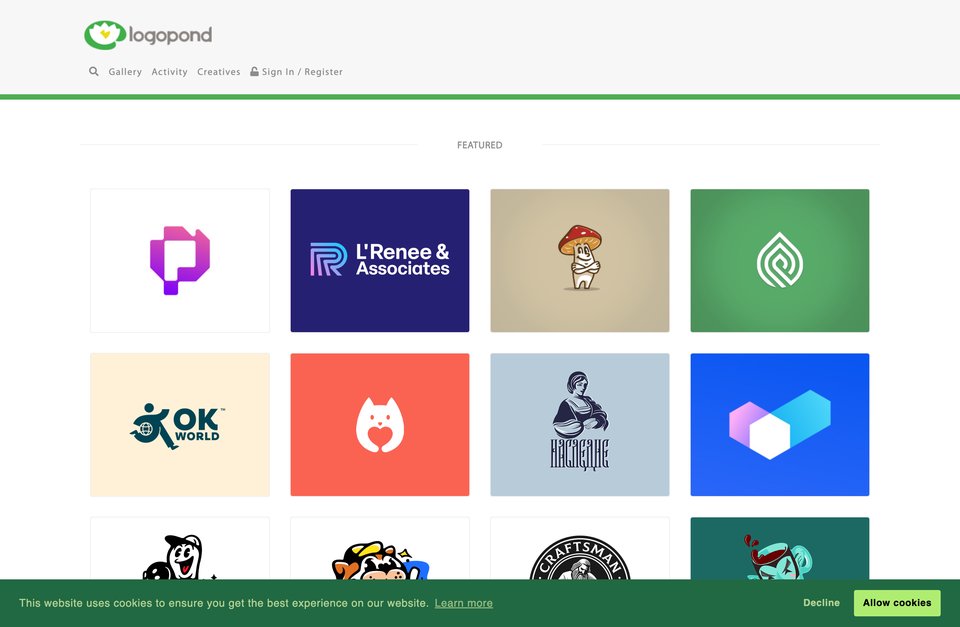The height and width of the screenshot is (627, 960).
Task: Click the FEATURED section heading
Action: tap(479, 145)
